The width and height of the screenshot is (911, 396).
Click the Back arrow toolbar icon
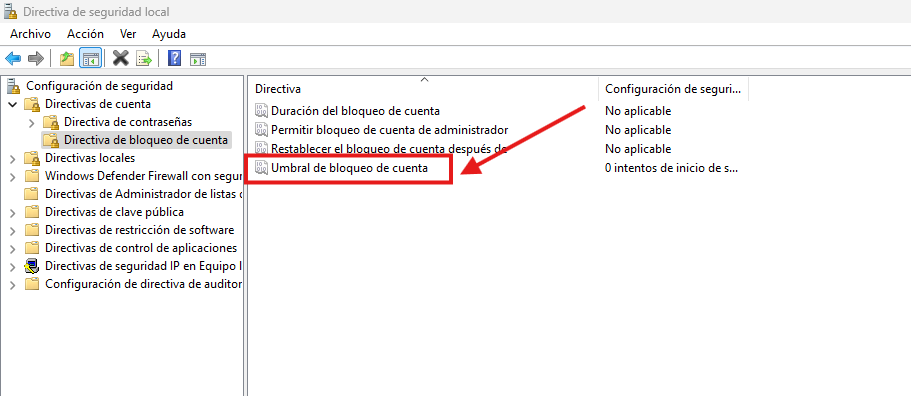pos(13,58)
